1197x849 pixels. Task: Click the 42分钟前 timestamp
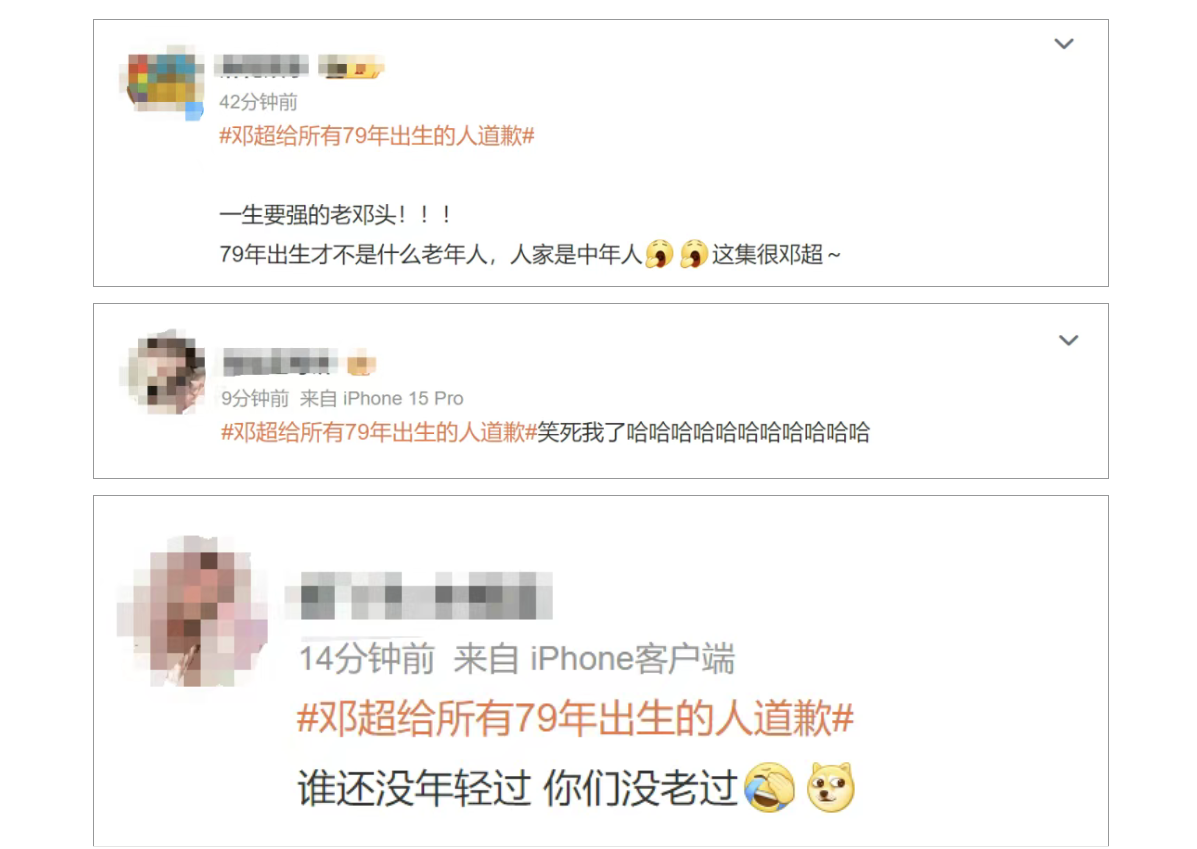258,102
